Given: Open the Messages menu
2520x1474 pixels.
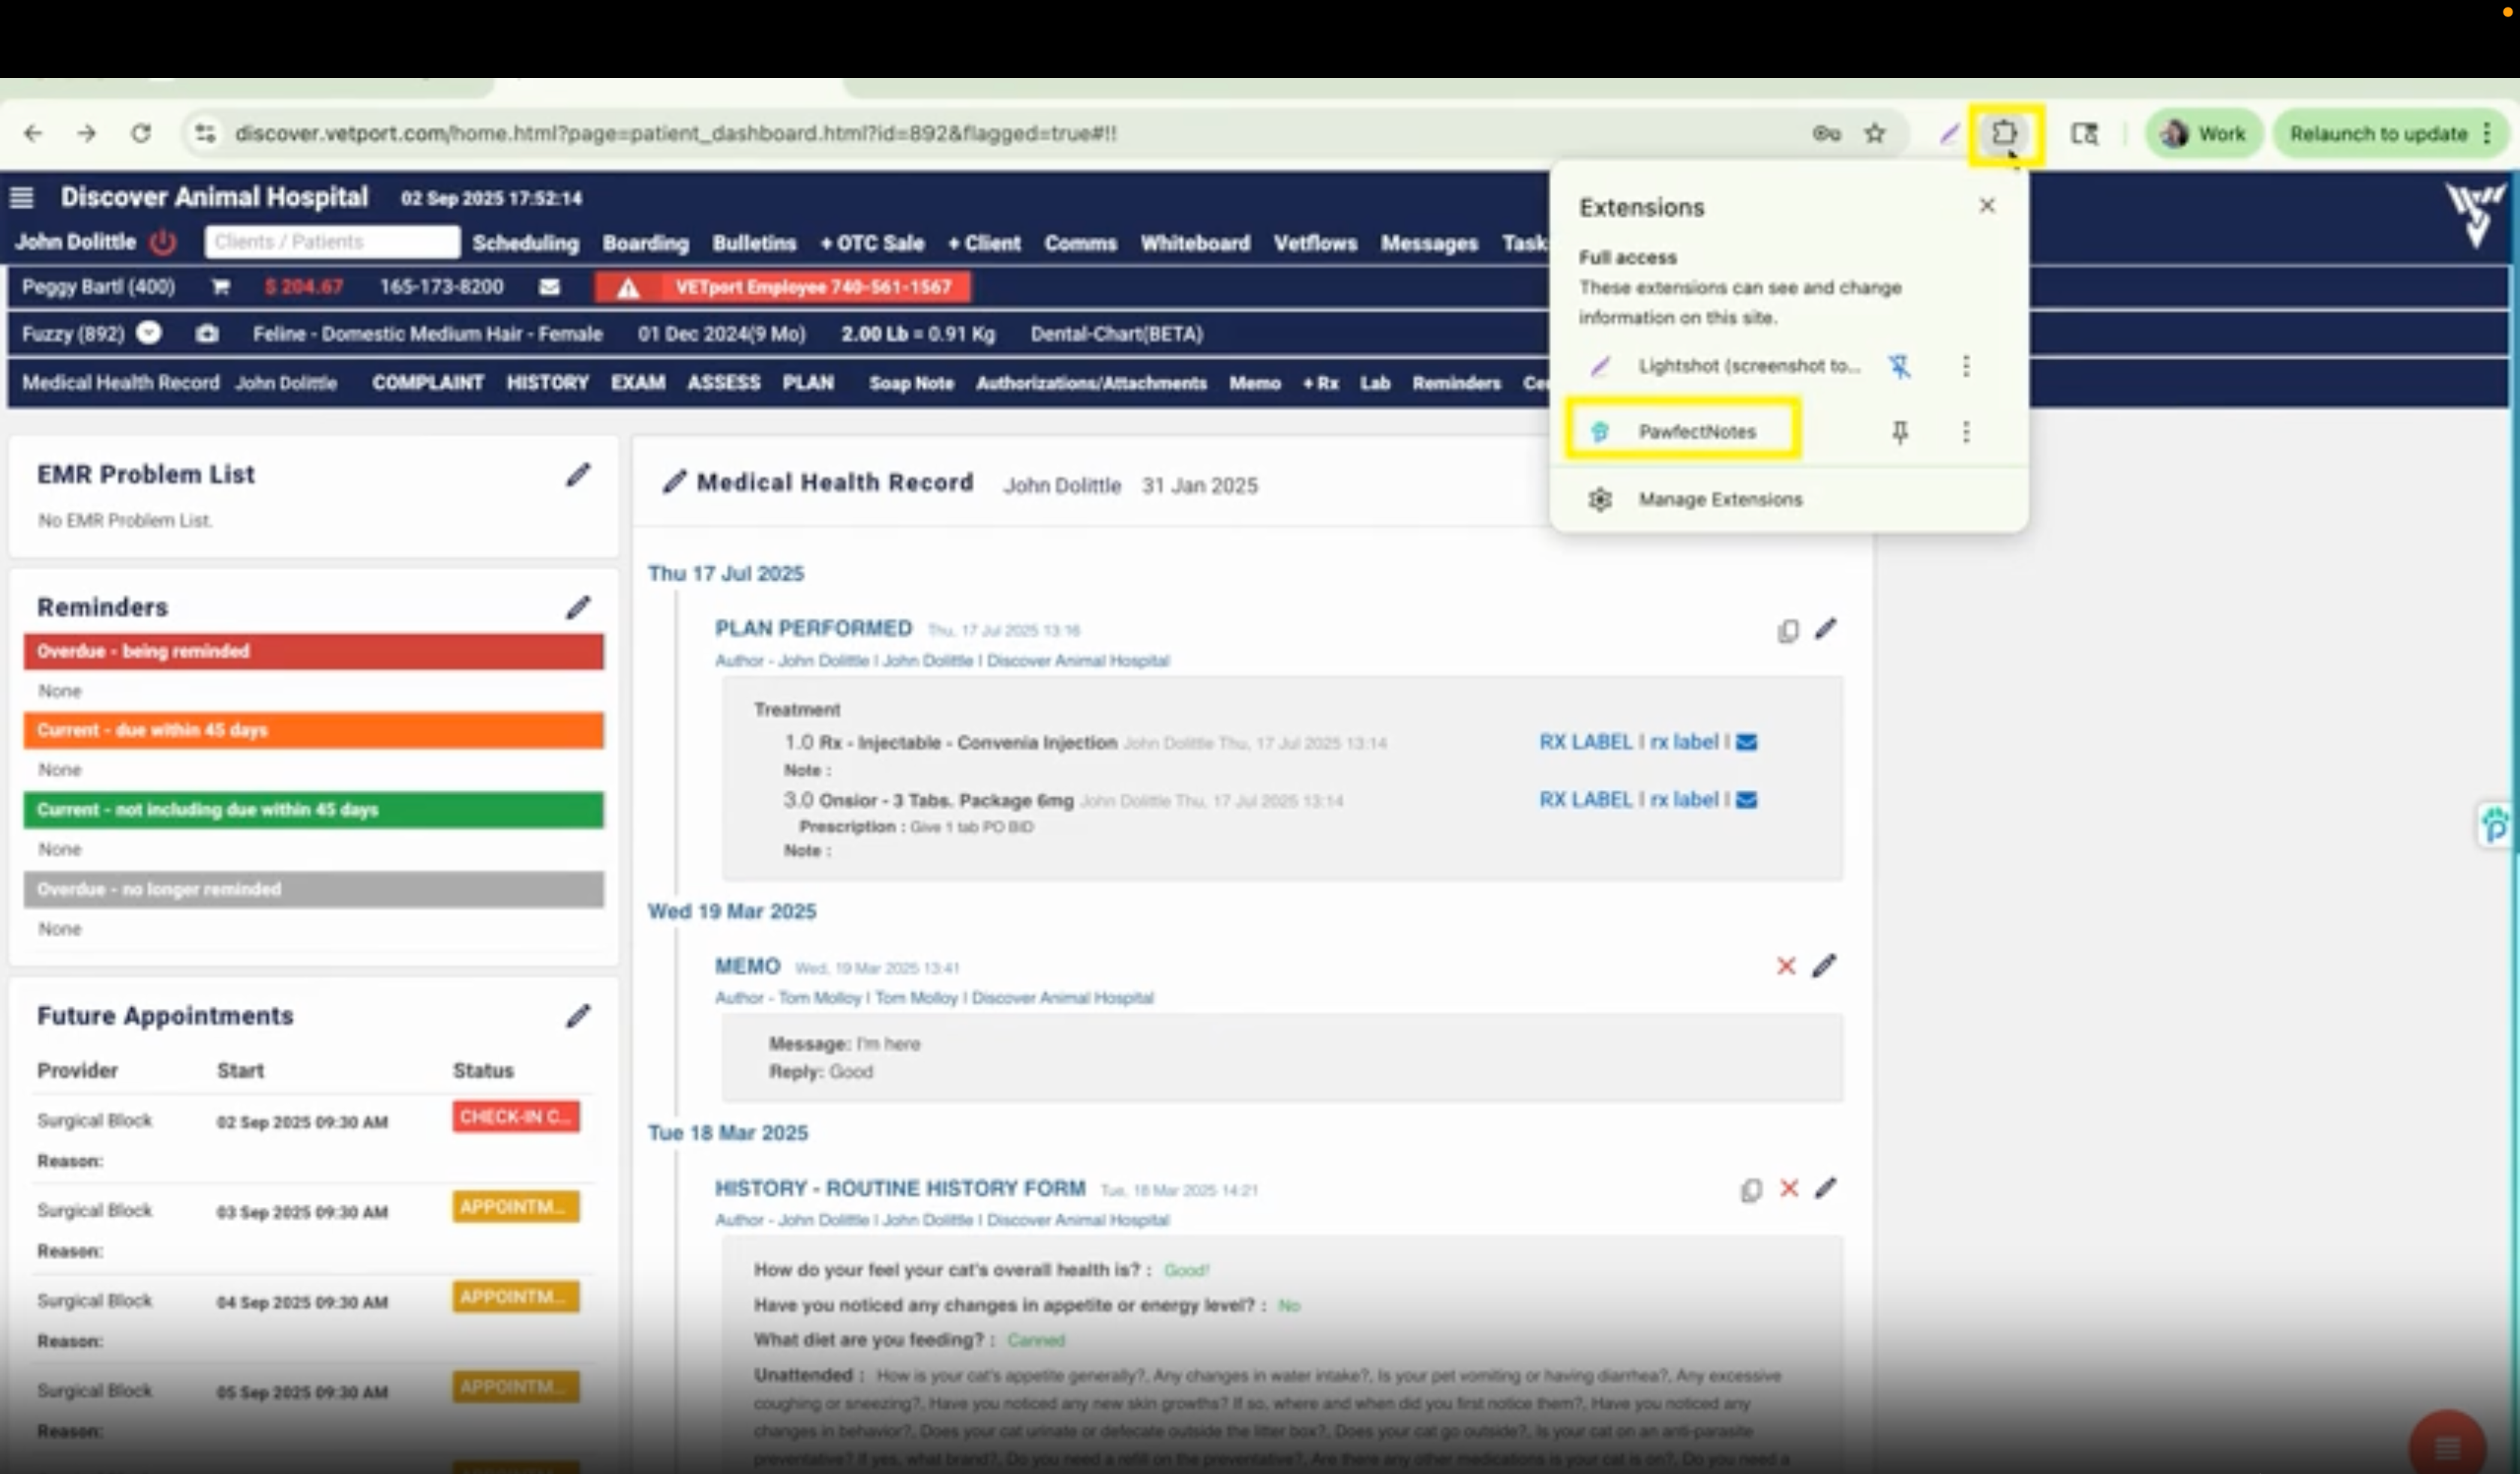Looking at the screenshot, I should (1429, 243).
